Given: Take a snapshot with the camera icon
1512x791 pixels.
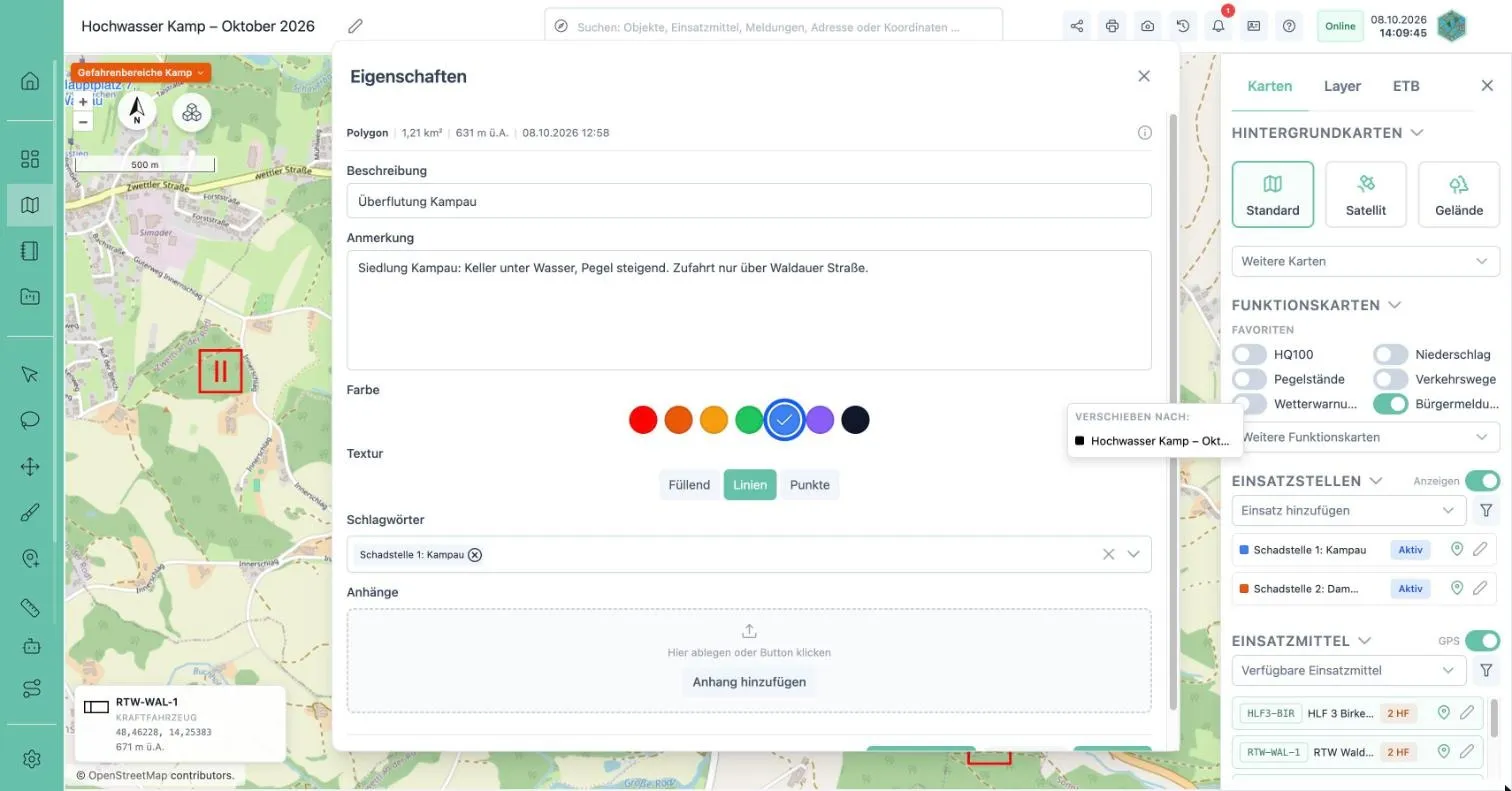Looking at the screenshot, I should [1148, 26].
